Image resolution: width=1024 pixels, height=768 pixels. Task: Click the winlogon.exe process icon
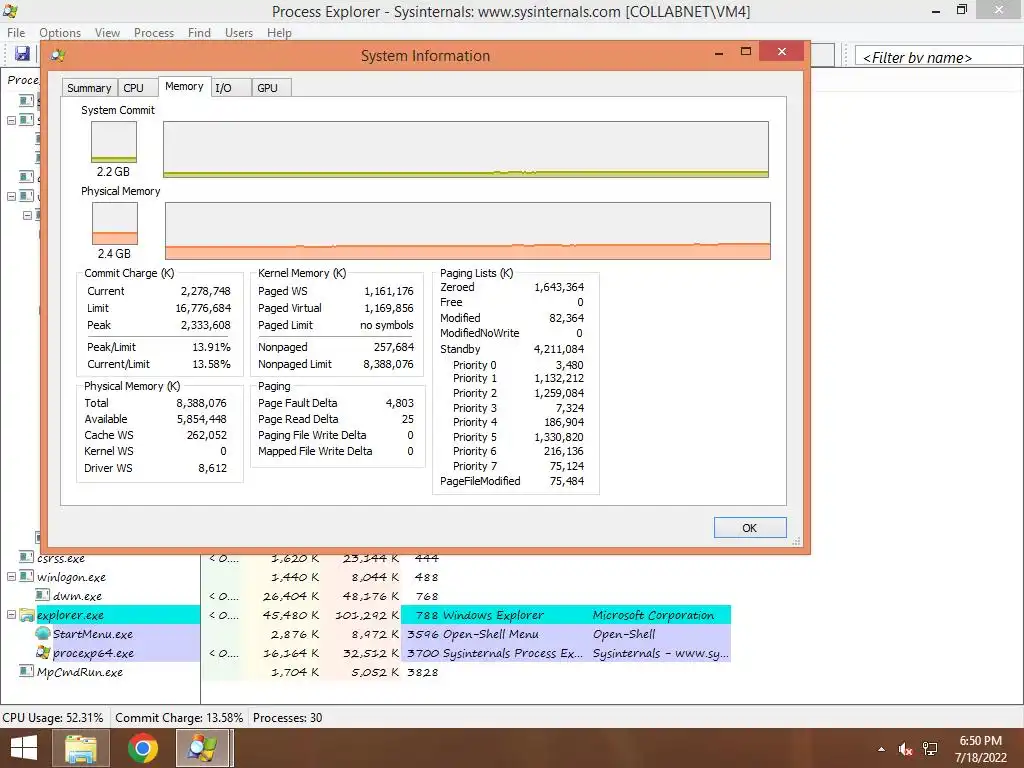pyautogui.click(x=27, y=577)
